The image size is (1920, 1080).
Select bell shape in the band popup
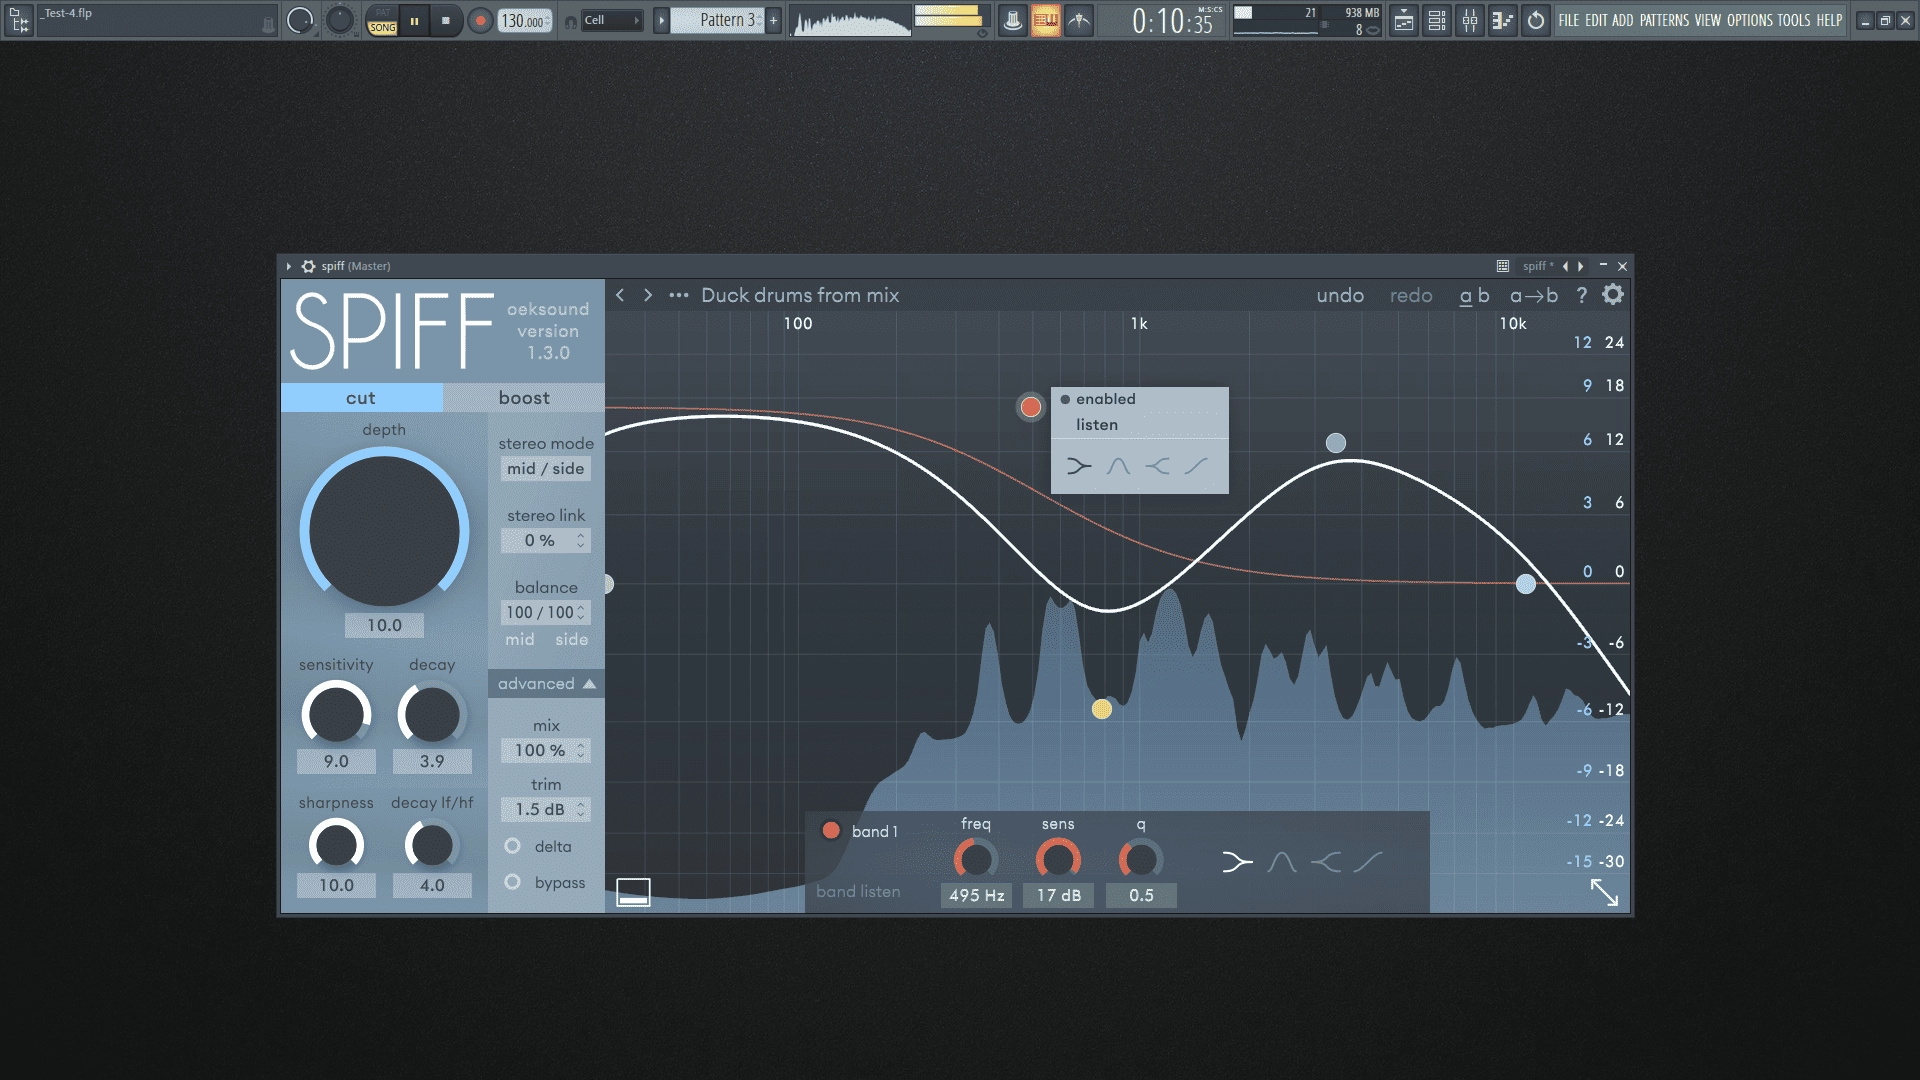tap(1118, 466)
